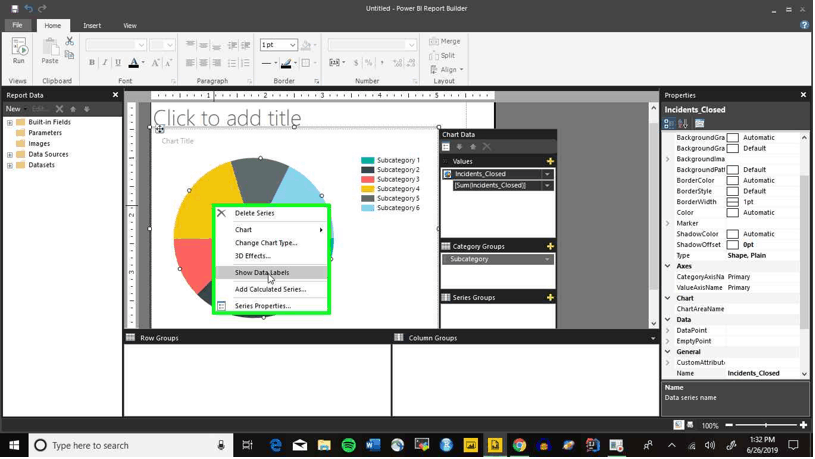Click the ShadowColor Automatic swatch
Viewport: 815px width, 459px height.
click(732, 234)
